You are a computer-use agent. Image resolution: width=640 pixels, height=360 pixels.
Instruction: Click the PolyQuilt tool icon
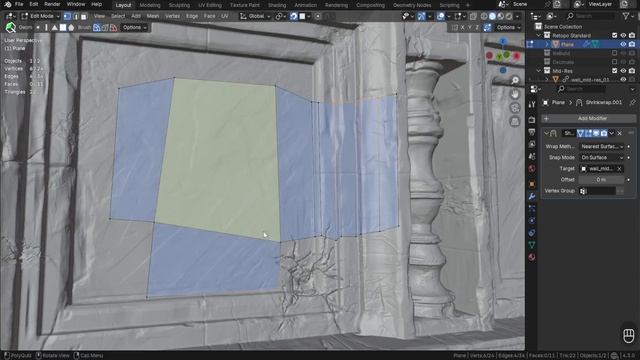click(x=11, y=27)
